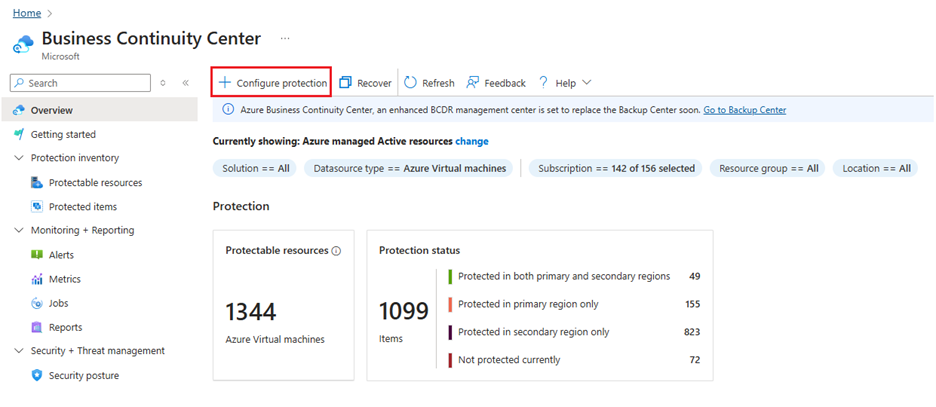The height and width of the screenshot is (407, 936).
Task: Select the Jobs icon in sidebar
Action: (x=37, y=303)
